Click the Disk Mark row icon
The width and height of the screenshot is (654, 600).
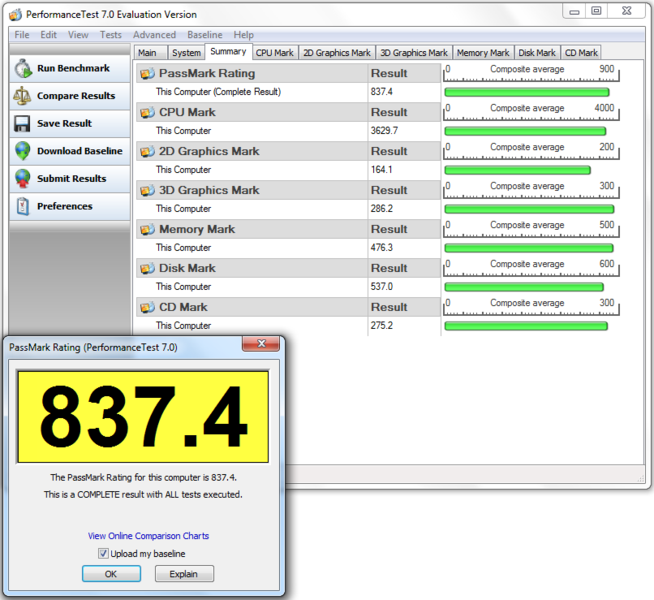pyautogui.click(x=147, y=269)
